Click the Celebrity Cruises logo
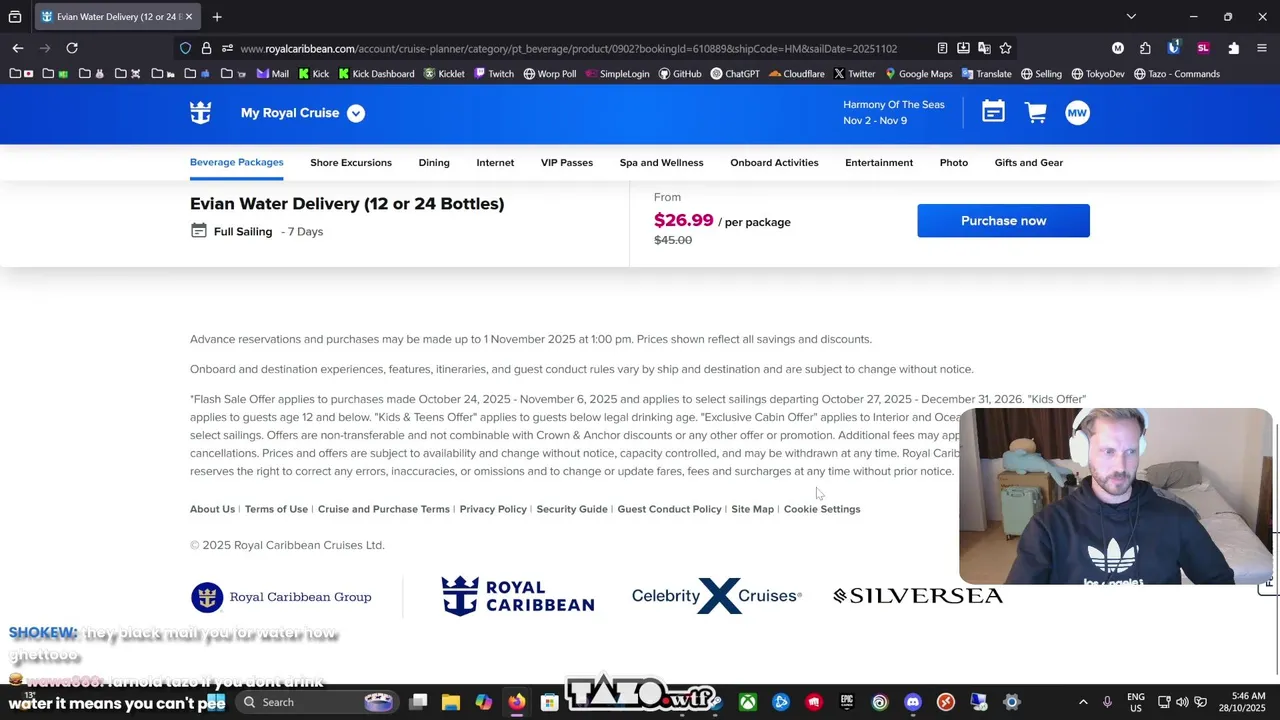 click(x=716, y=596)
